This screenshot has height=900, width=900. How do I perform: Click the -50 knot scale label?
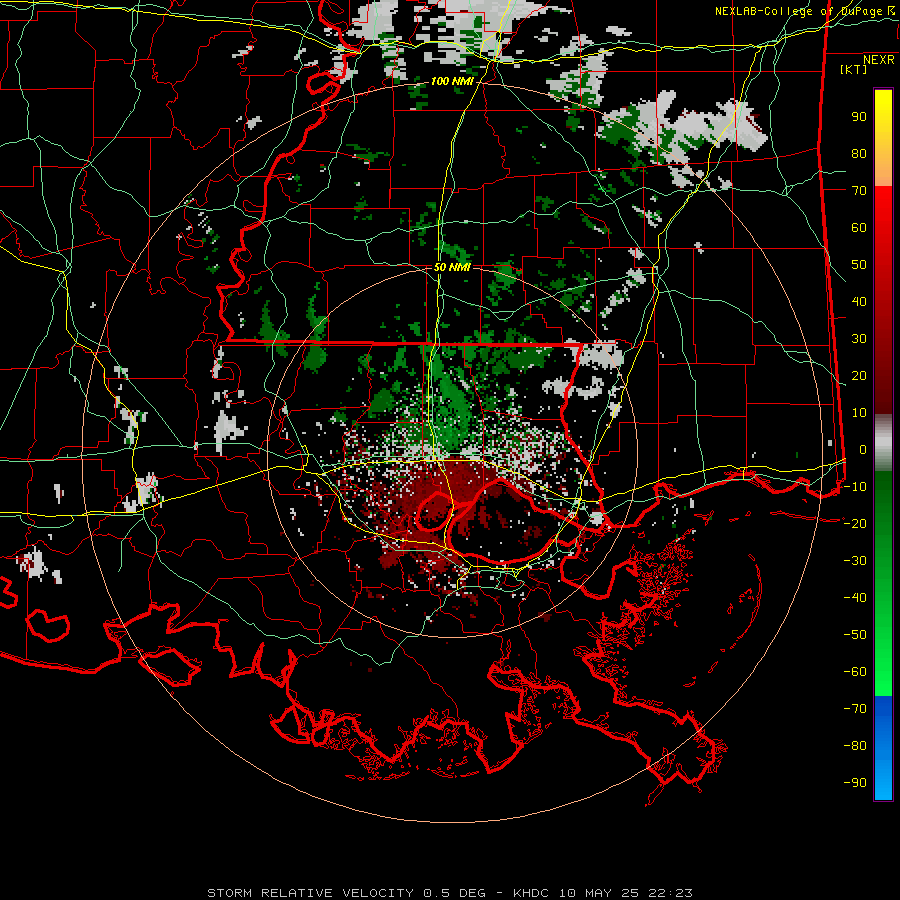tap(855, 634)
